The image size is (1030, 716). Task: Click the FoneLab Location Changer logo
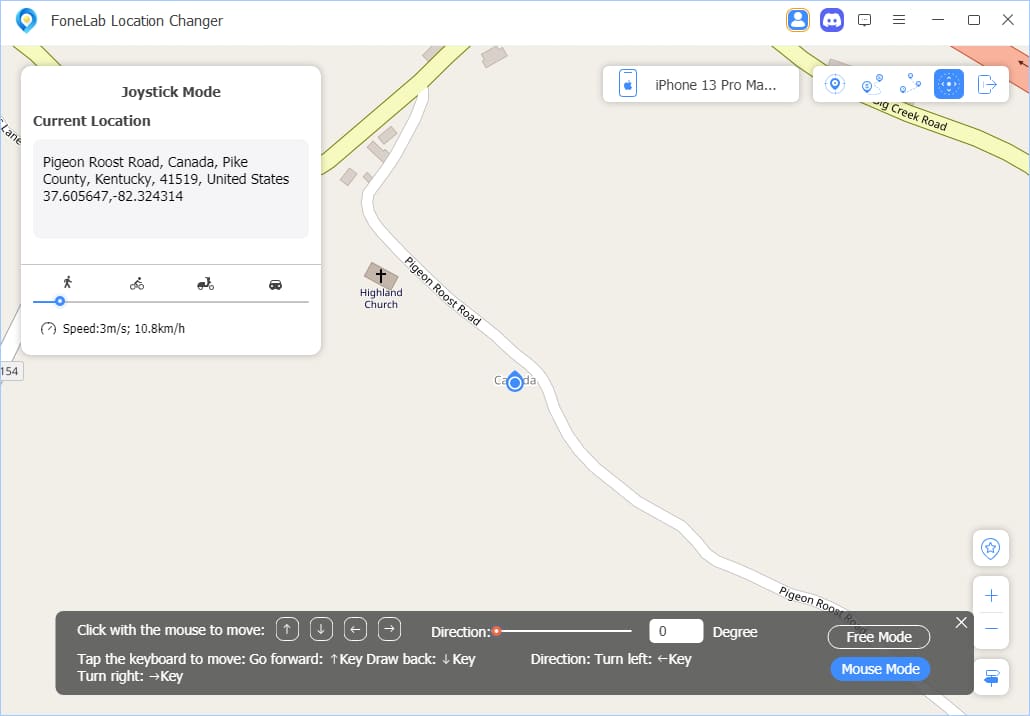pyautogui.click(x=26, y=20)
